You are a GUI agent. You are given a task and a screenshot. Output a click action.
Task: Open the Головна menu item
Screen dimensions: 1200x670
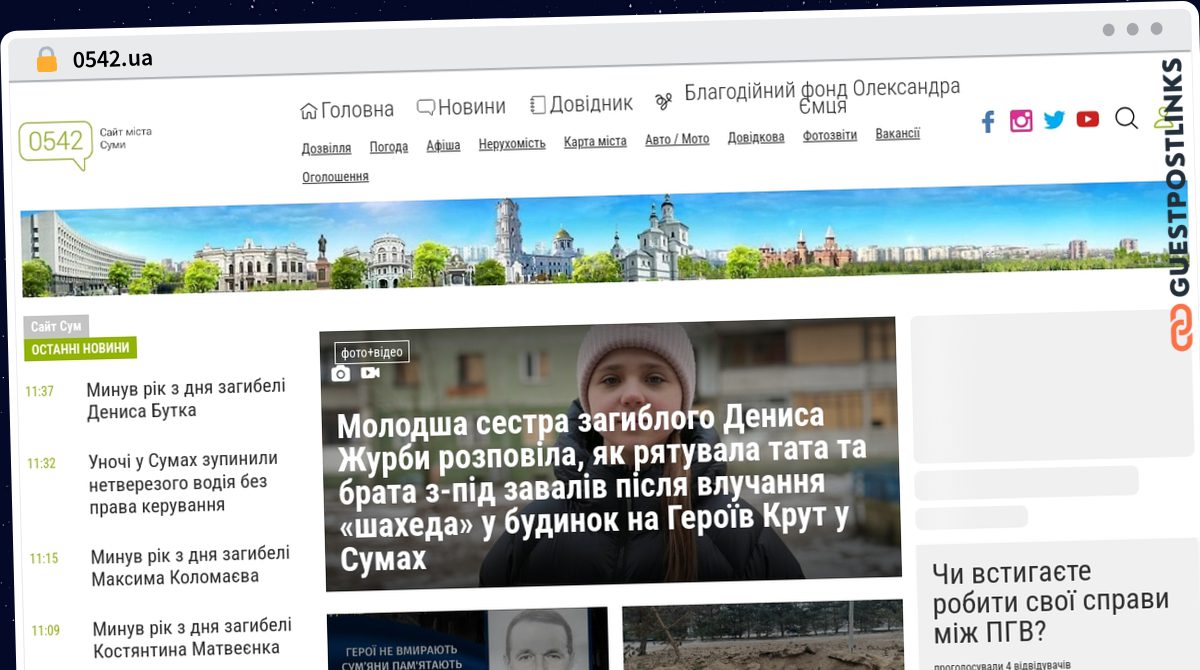(347, 109)
